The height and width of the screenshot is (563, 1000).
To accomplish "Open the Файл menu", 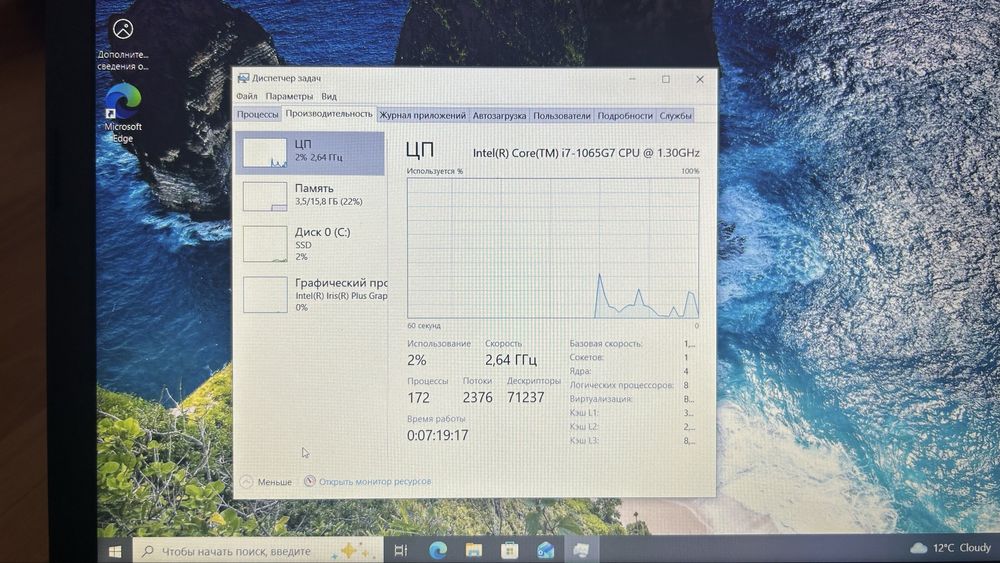I will (x=247, y=96).
